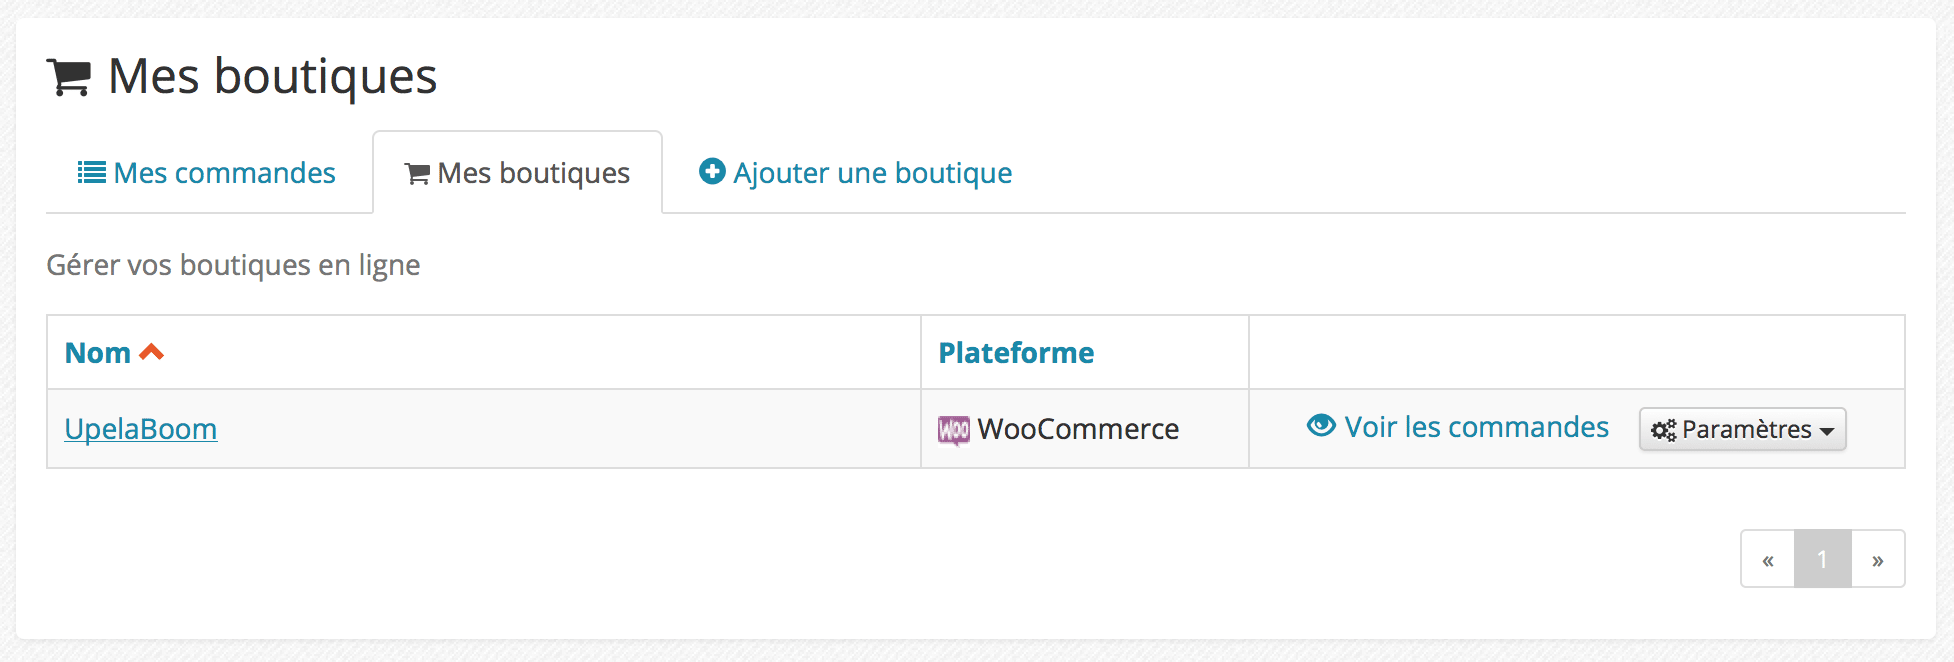Open the Paramètres dropdown button

click(x=1743, y=429)
